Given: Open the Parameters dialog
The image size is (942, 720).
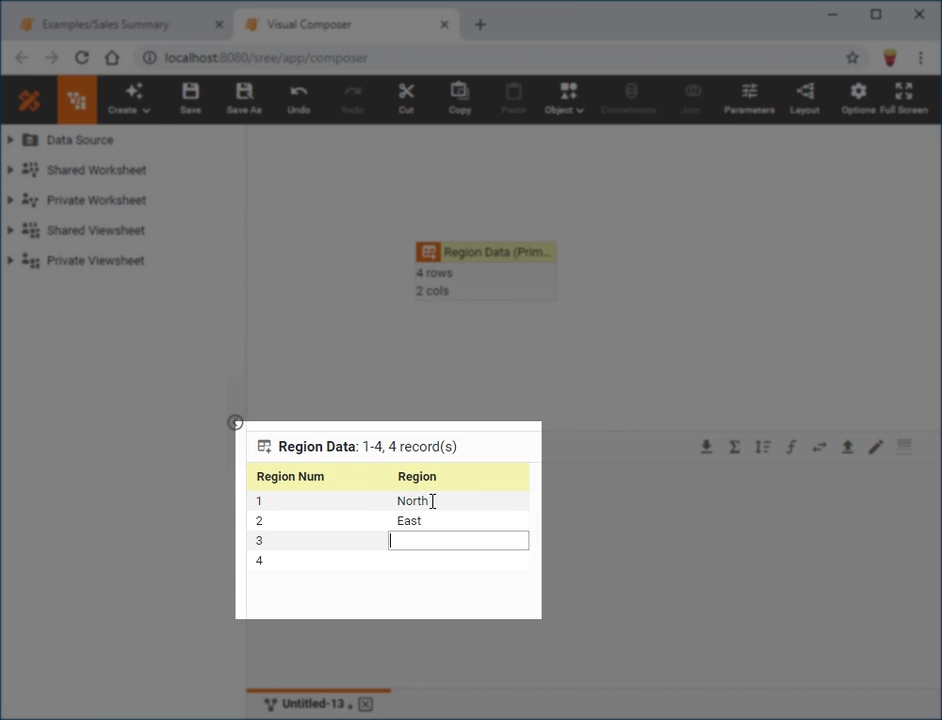Looking at the screenshot, I should 749,99.
